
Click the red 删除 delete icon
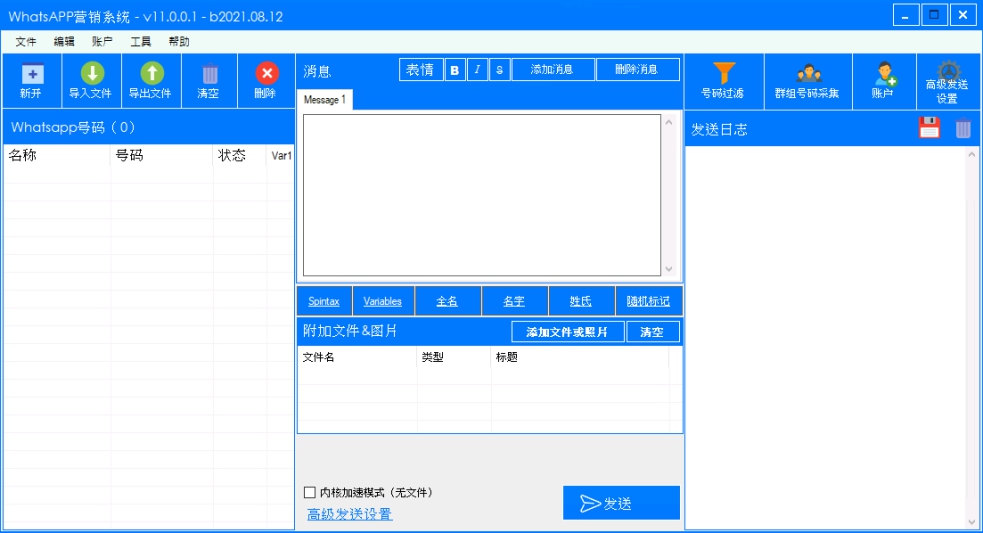pos(266,73)
